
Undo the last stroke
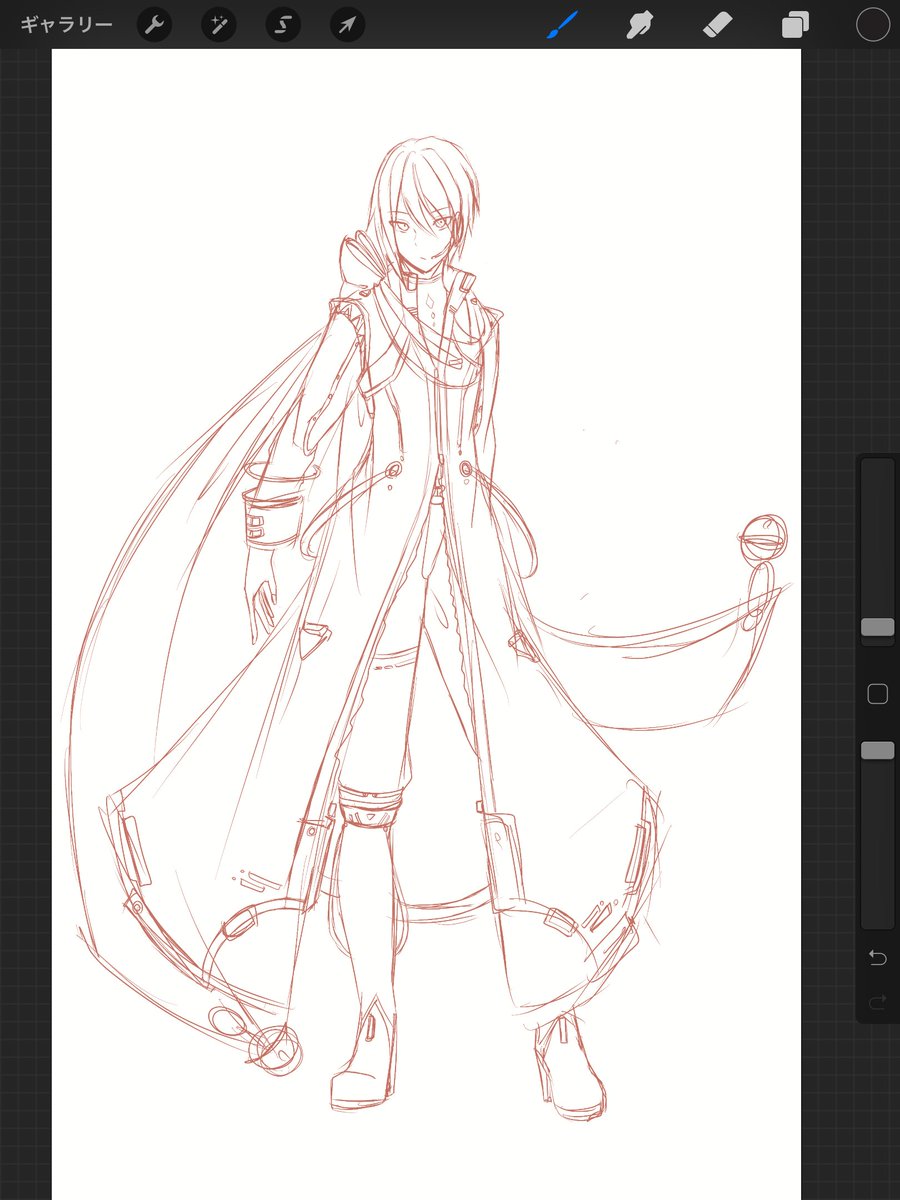click(877, 959)
